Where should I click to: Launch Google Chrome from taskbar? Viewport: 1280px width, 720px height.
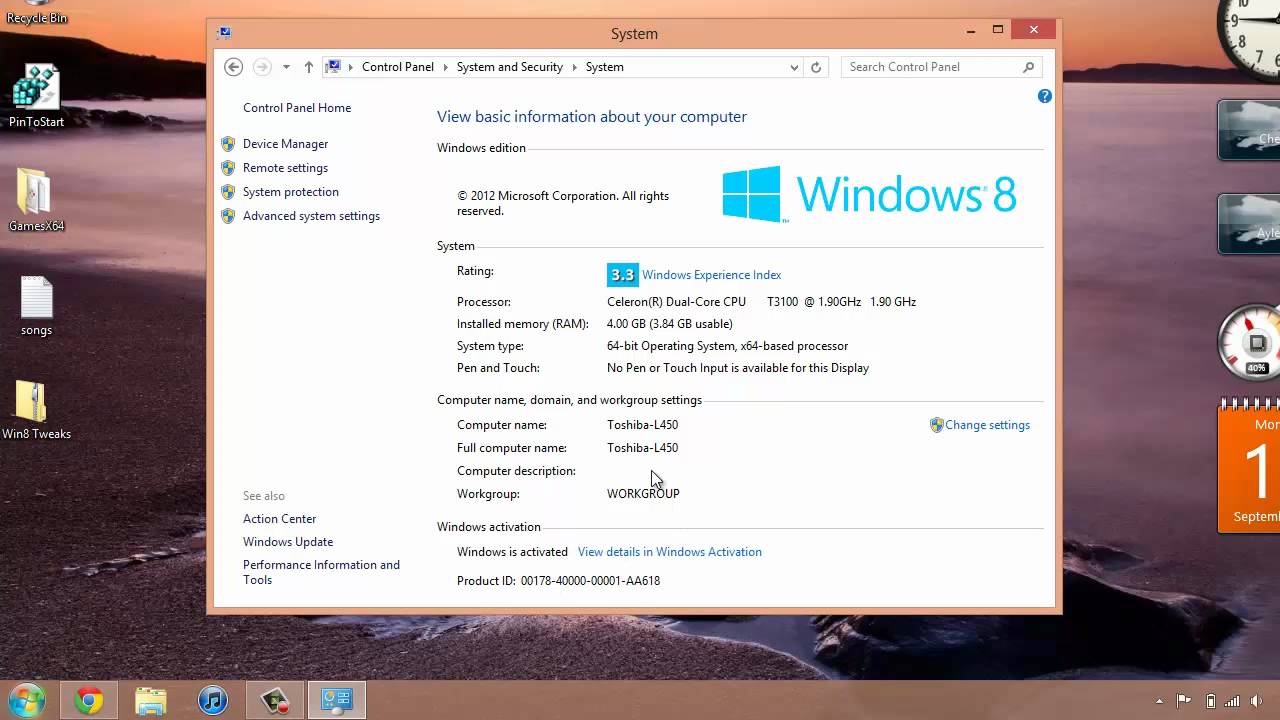[89, 701]
